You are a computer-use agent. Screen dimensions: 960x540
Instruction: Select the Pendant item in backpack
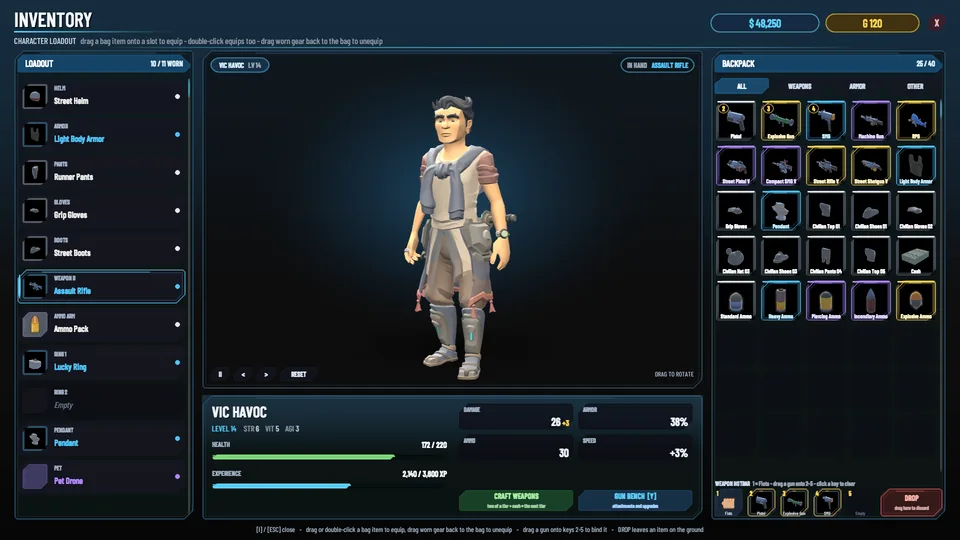(x=781, y=211)
